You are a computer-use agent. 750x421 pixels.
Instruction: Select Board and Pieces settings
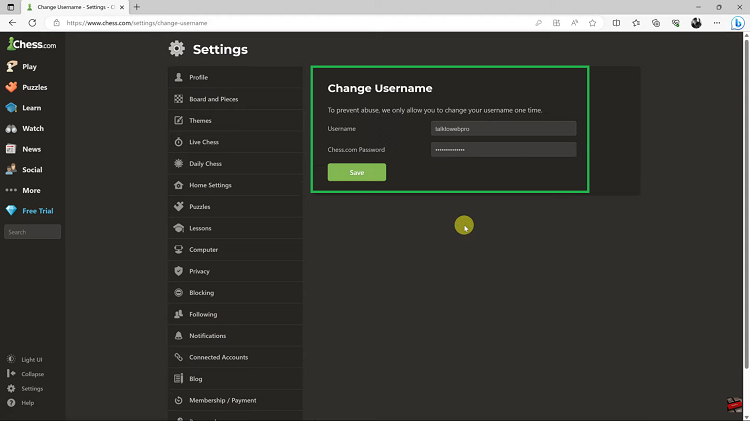235,99
